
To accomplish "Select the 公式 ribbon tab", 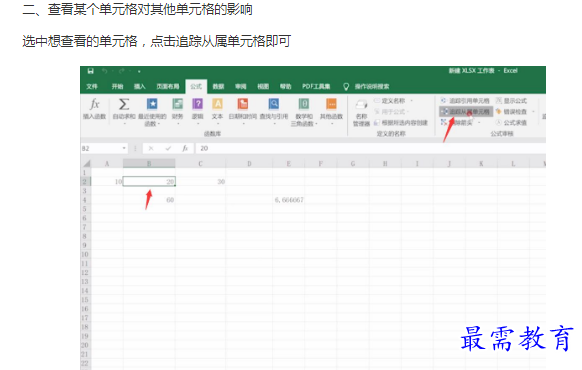I will tap(196, 86).
